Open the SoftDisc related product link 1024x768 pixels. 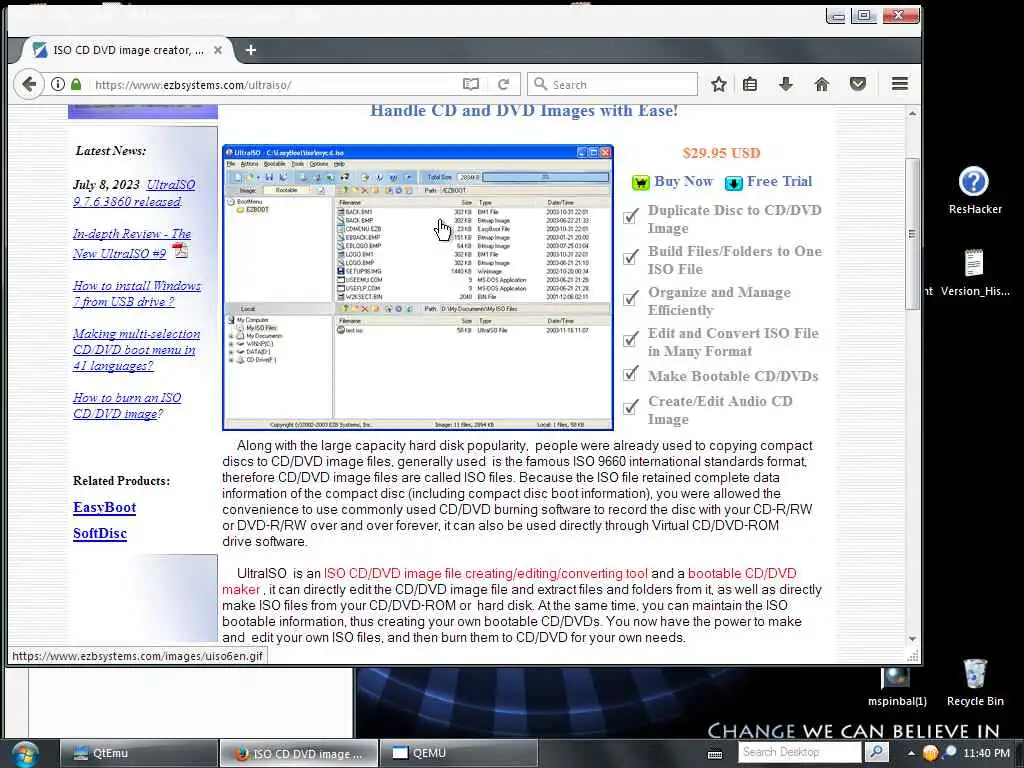[100, 534]
